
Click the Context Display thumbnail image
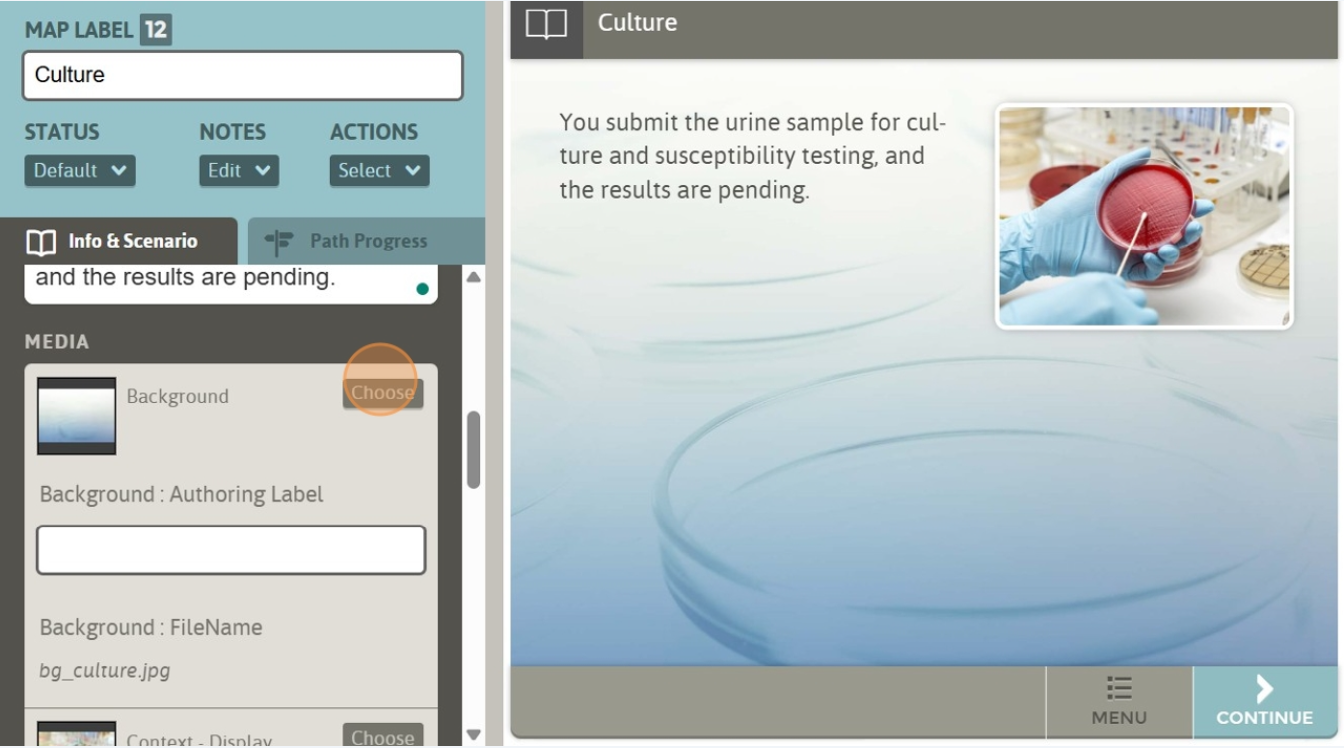point(77,734)
